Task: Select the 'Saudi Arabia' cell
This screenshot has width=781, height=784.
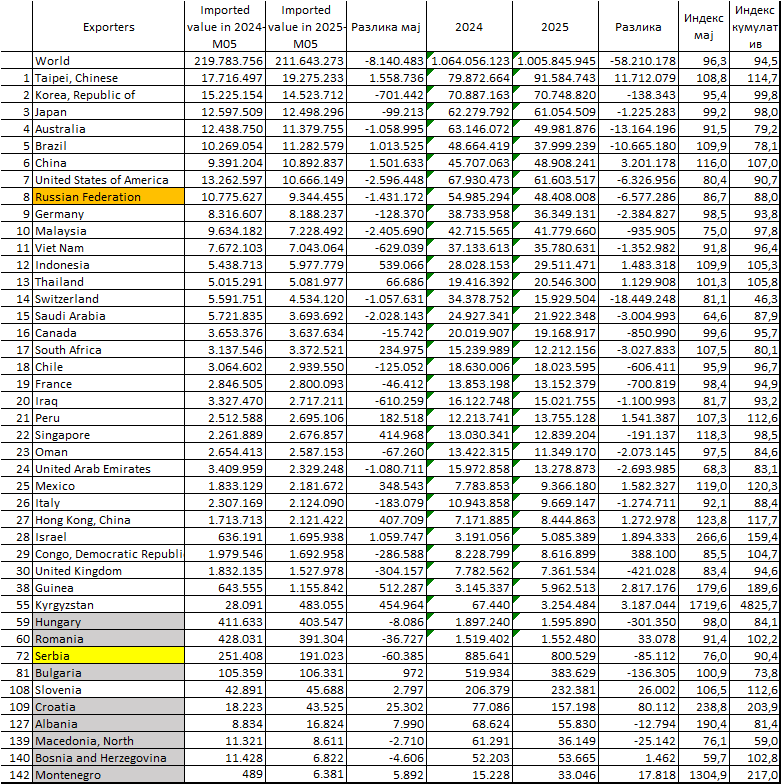Action: tap(108, 316)
